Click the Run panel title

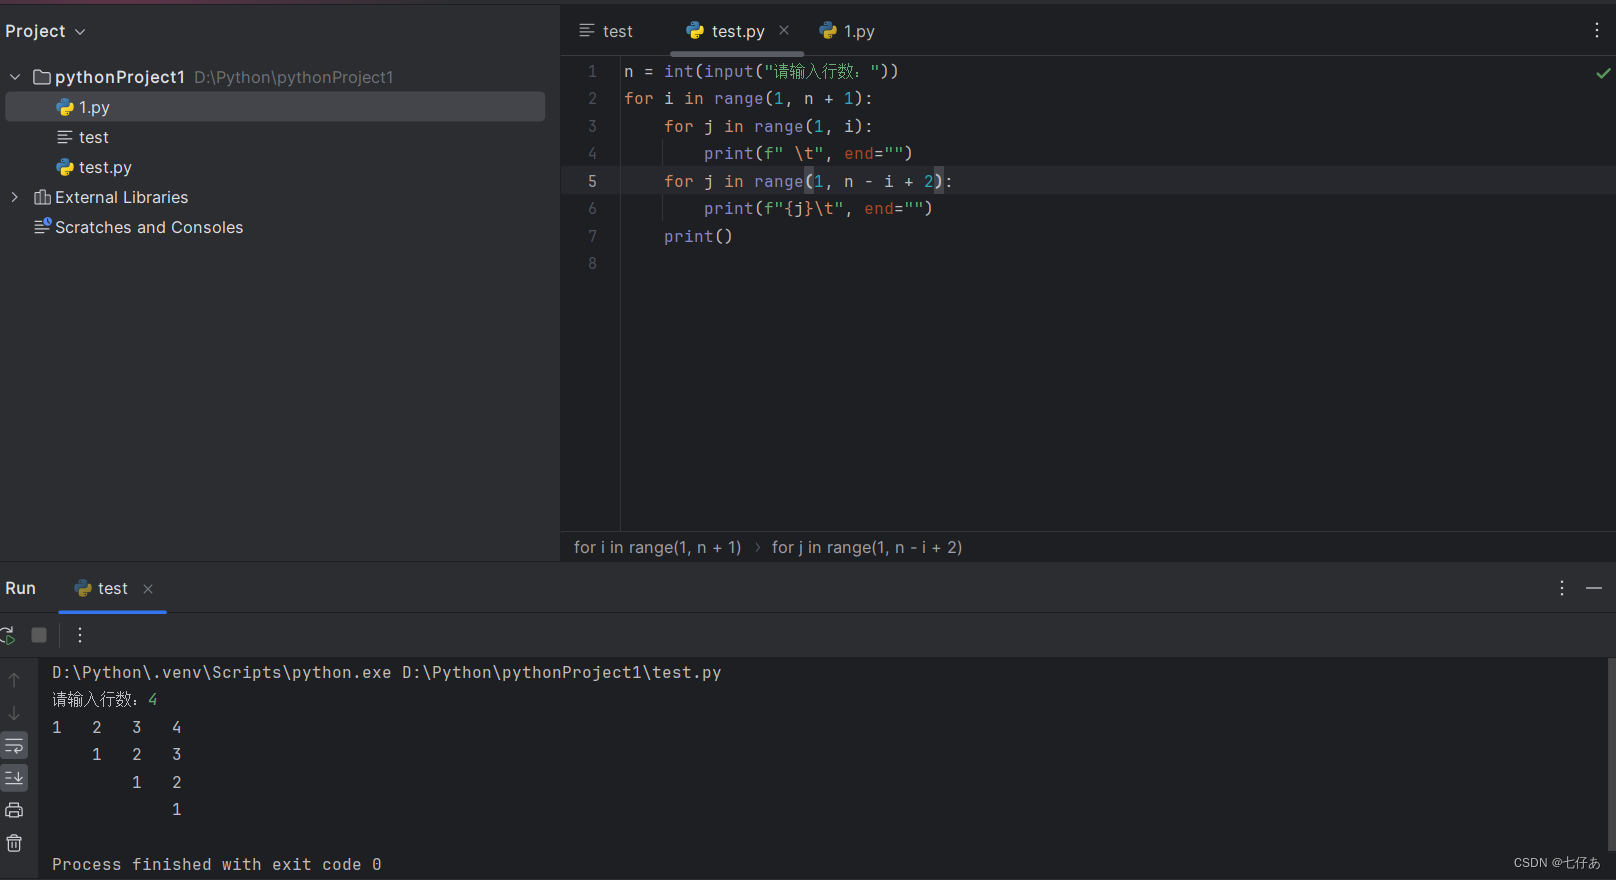20,588
